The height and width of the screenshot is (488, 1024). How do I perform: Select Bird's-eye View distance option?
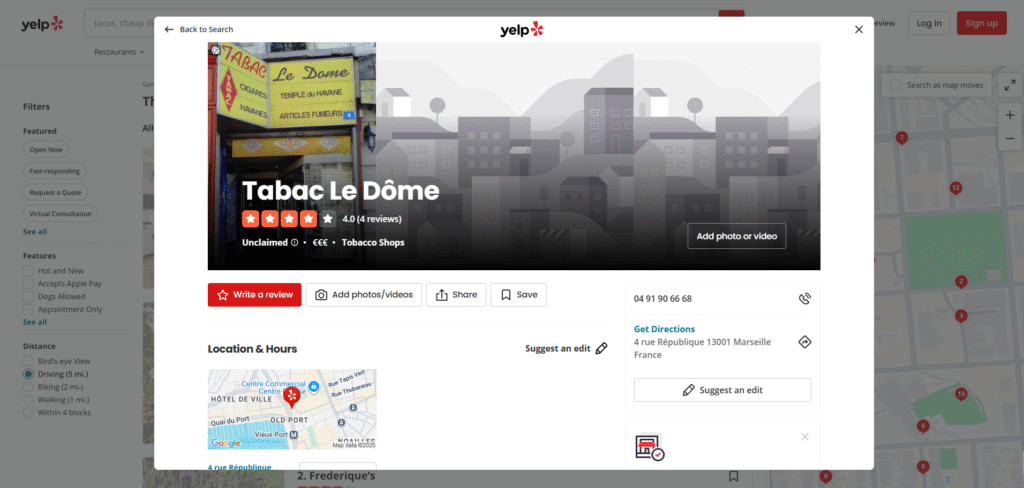point(28,361)
